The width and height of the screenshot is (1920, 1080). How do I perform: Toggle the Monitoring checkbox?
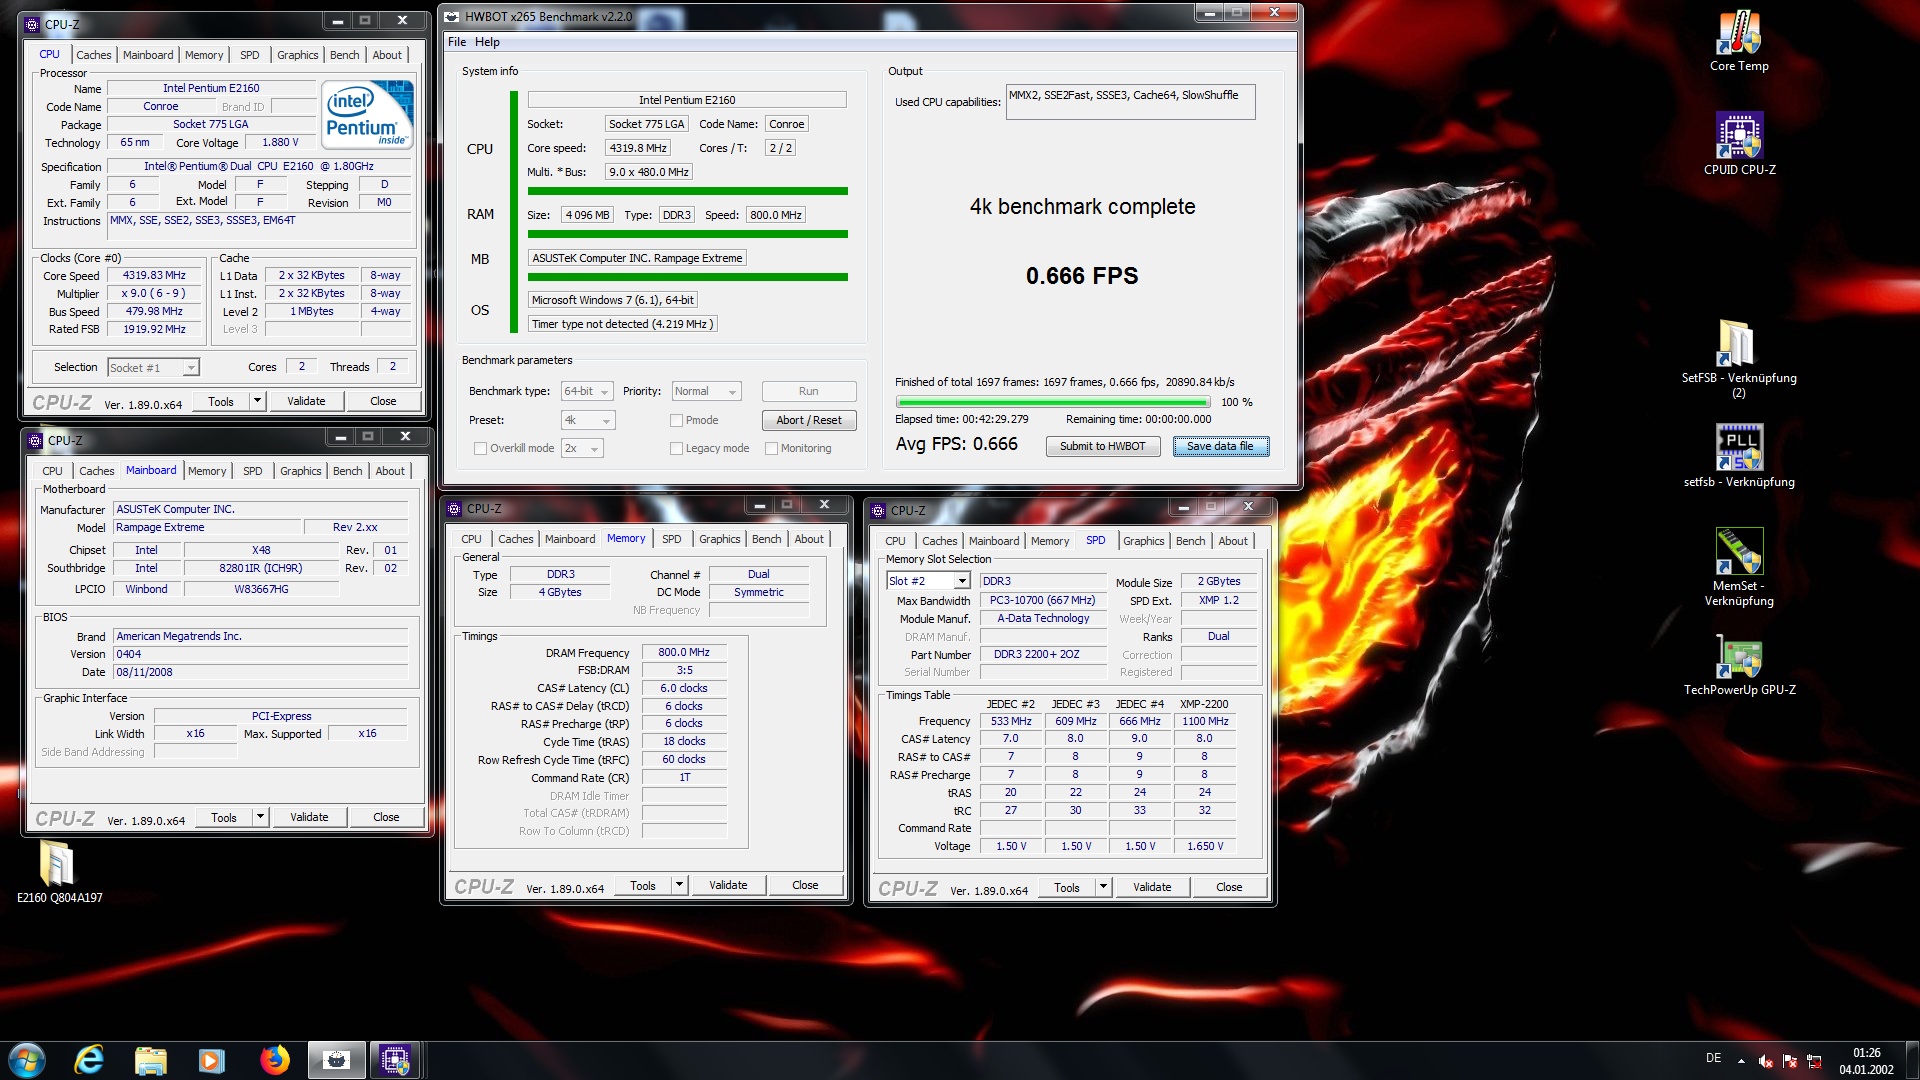771,448
